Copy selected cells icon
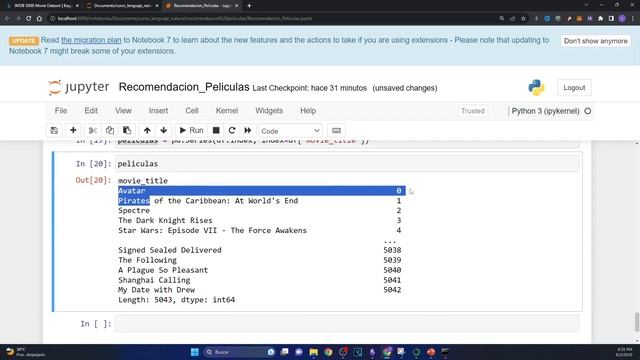The image size is (640, 360). point(110,131)
